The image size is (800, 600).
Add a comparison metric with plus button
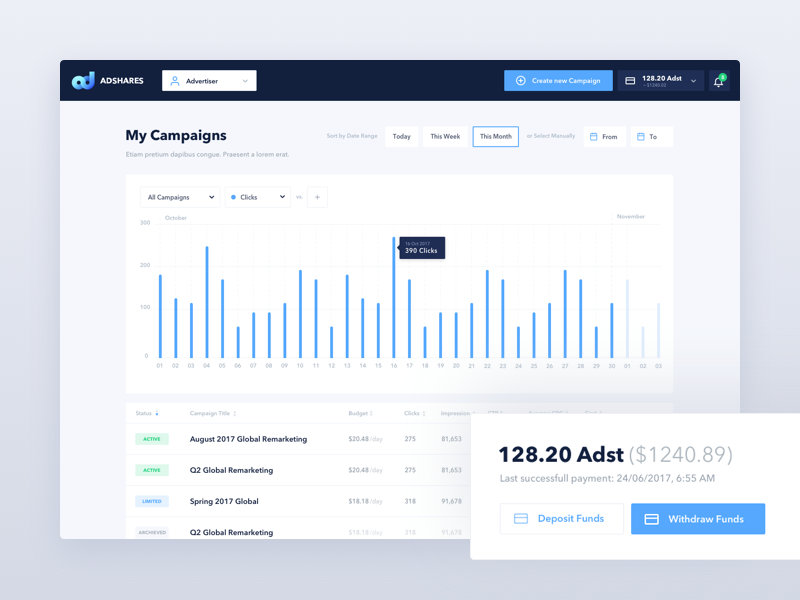click(317, 198)
